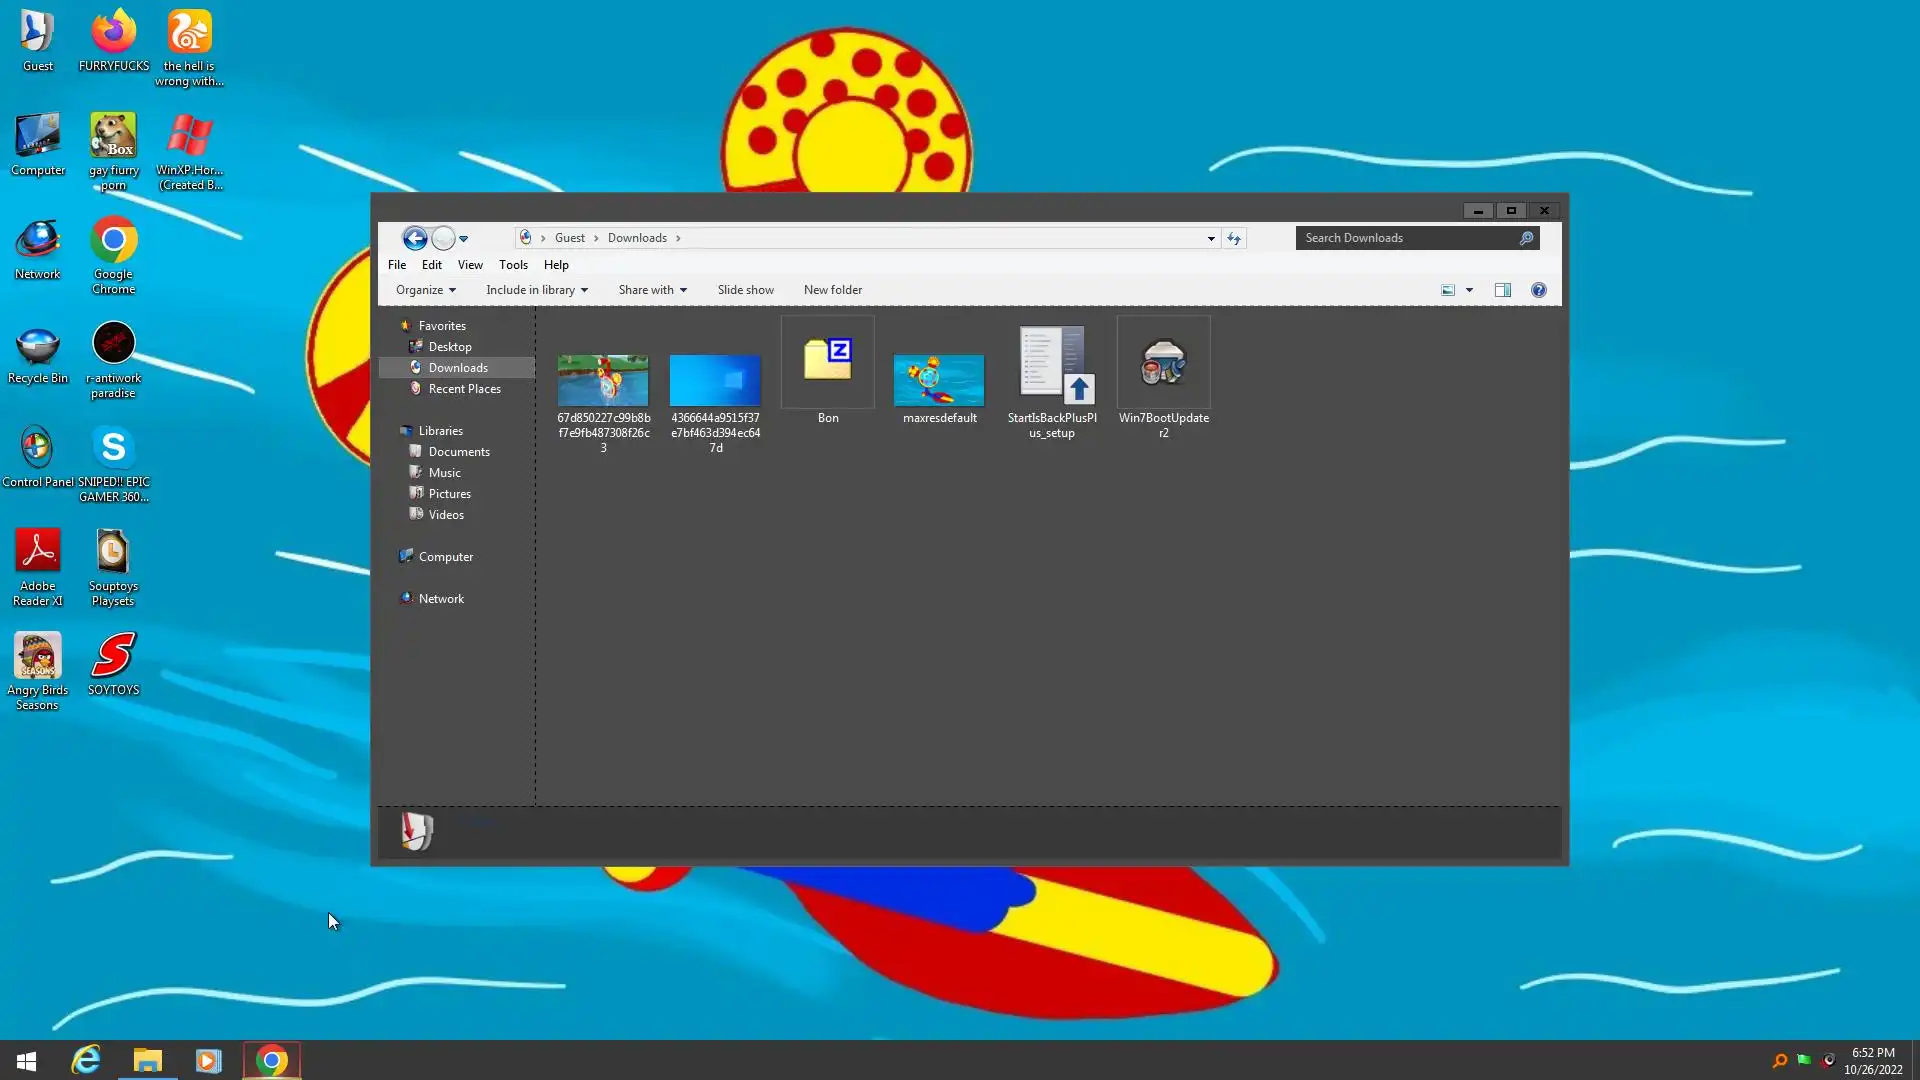This screenshot has height=1080, width=1920.
Task: Open the Tools menu
Action: (513, 265)
